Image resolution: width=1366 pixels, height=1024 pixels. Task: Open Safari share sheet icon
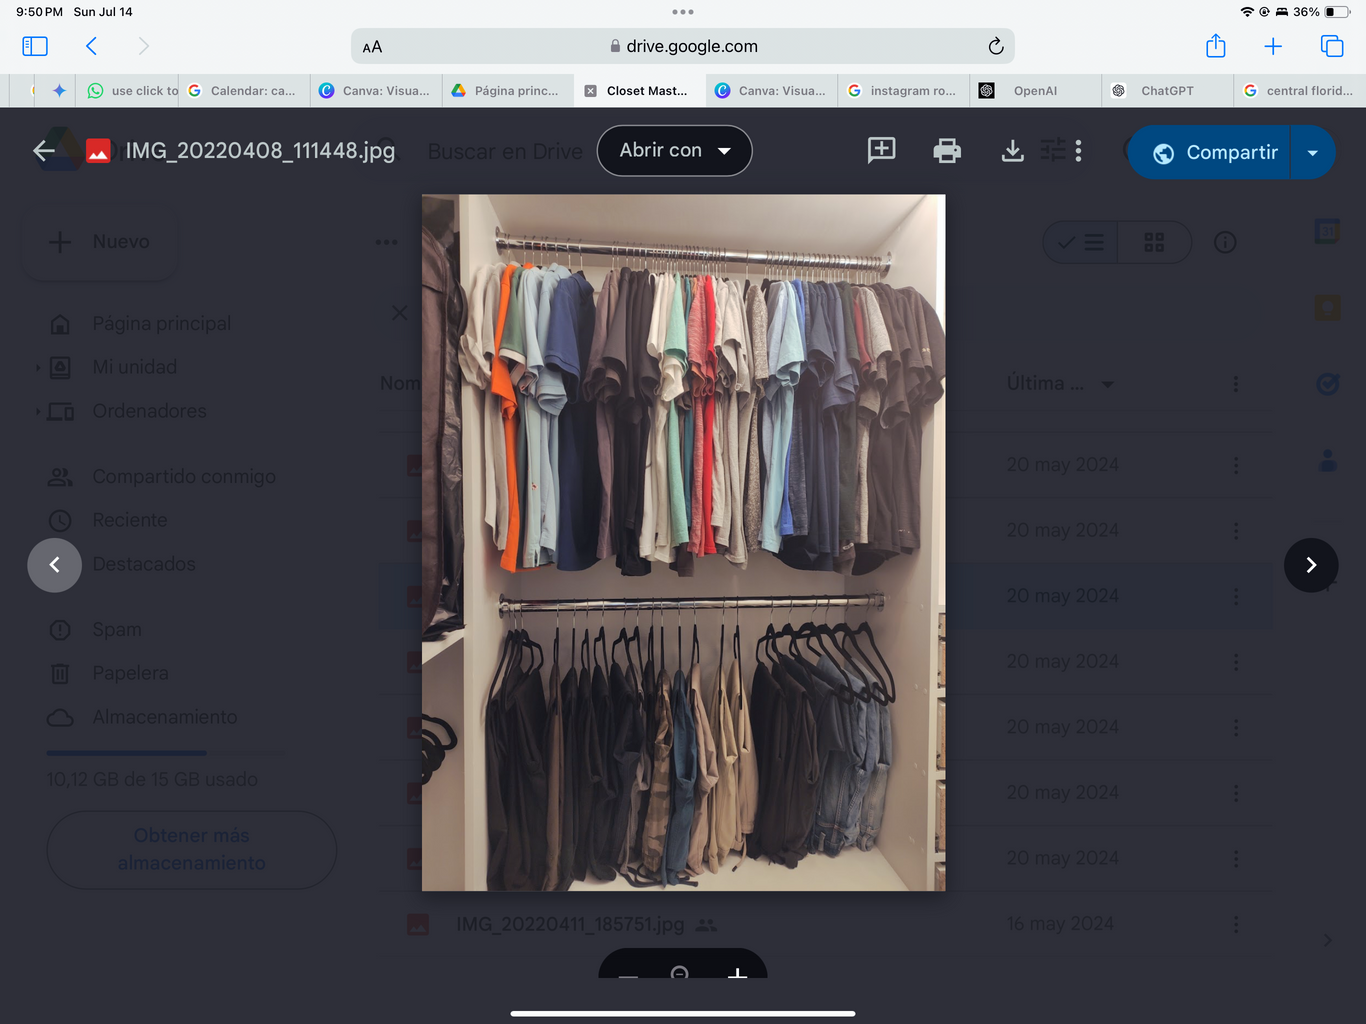coord(1215,46)
